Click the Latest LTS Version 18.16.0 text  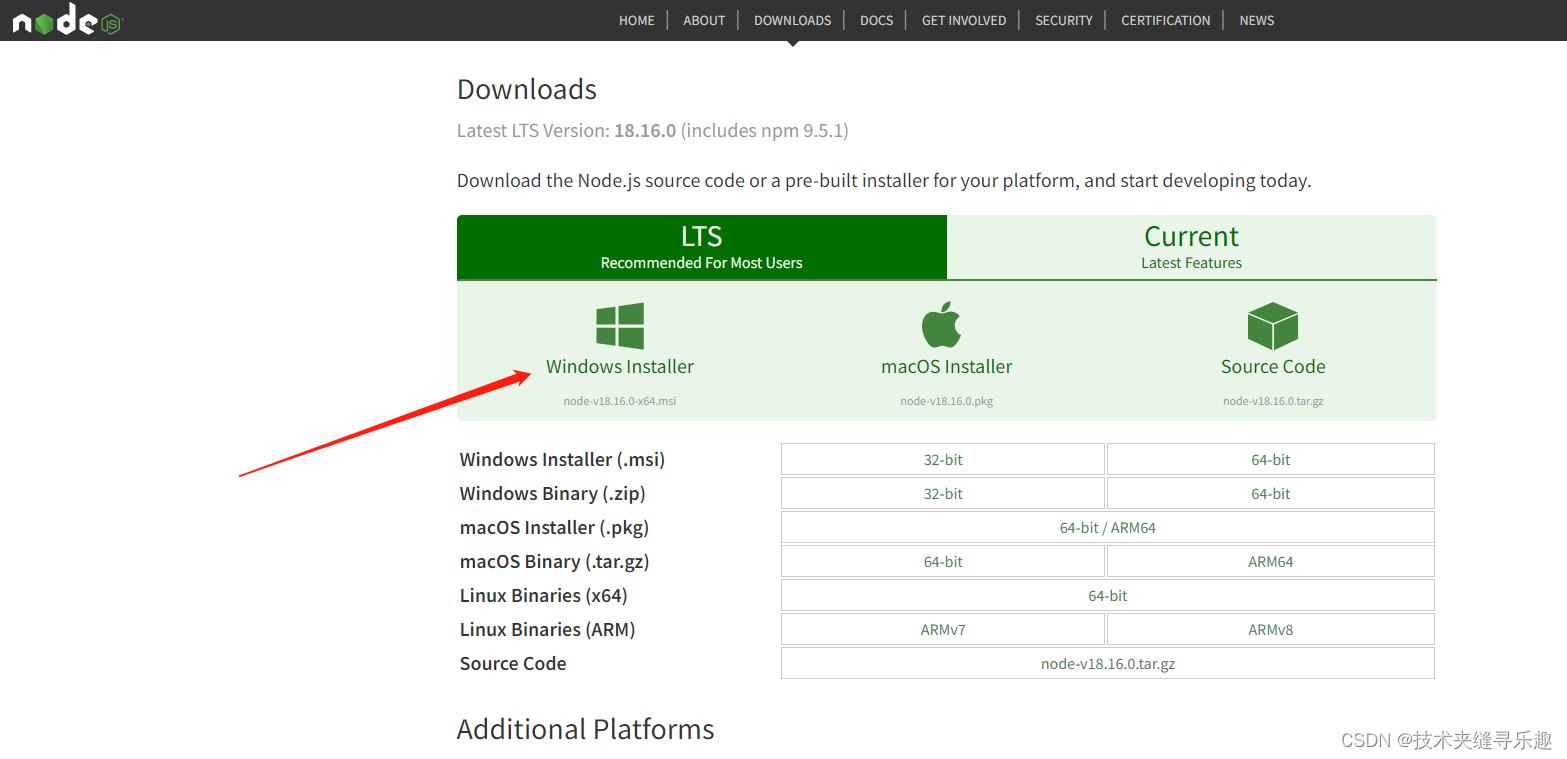click(653, 131)
